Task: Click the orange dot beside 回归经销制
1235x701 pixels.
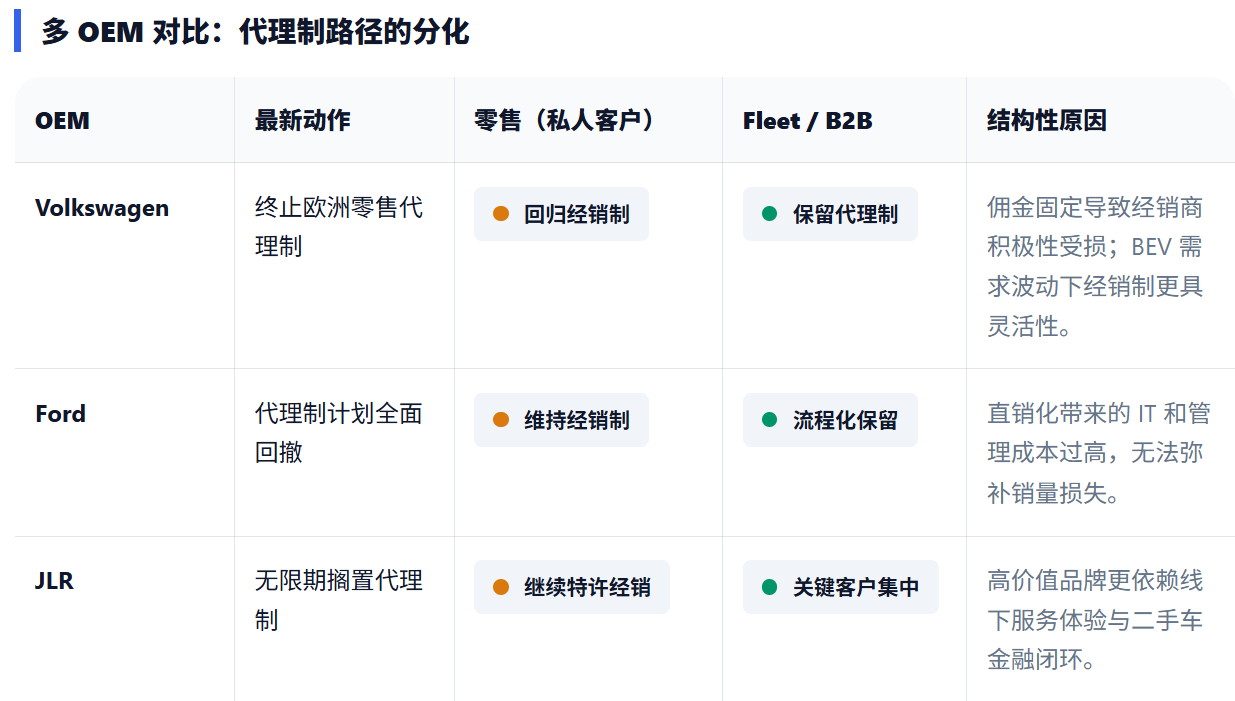Action: click(501, 214)
